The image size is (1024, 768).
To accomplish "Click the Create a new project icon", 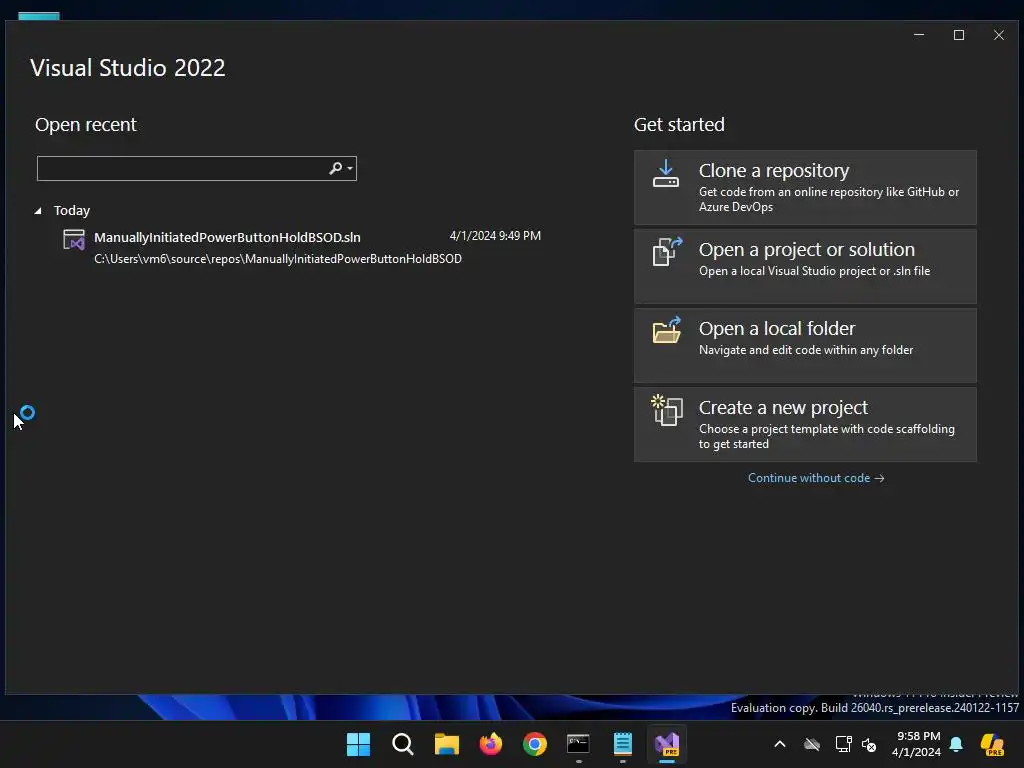I will tap(667, 410).
